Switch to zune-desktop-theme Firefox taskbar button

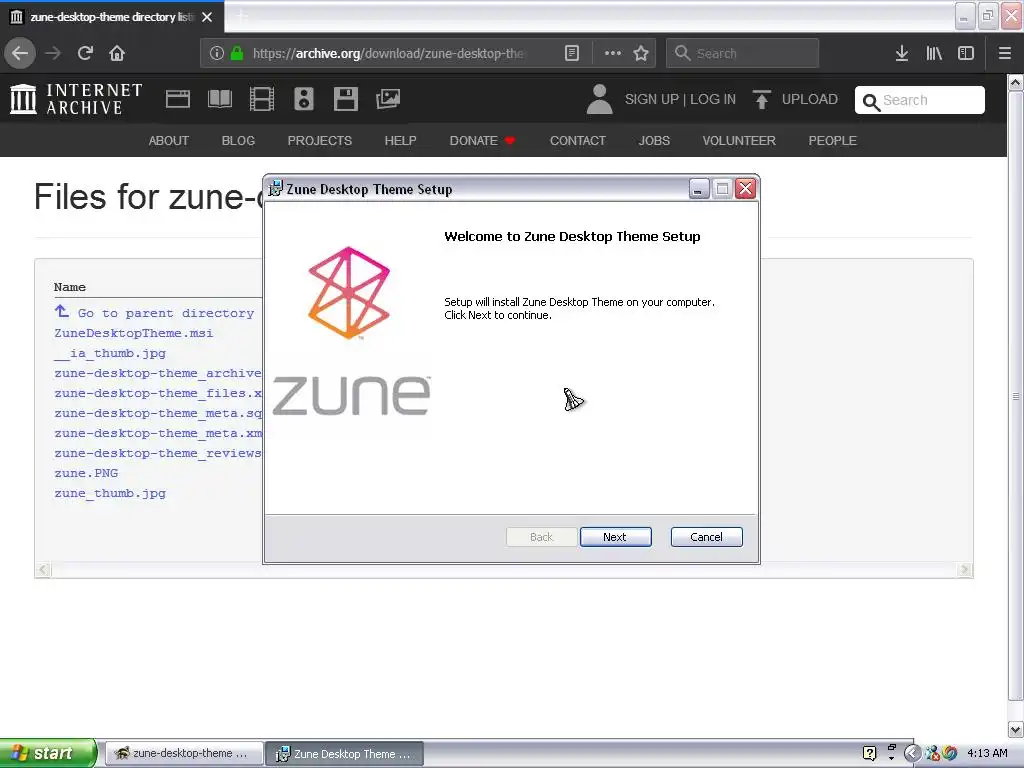[184, 754]
